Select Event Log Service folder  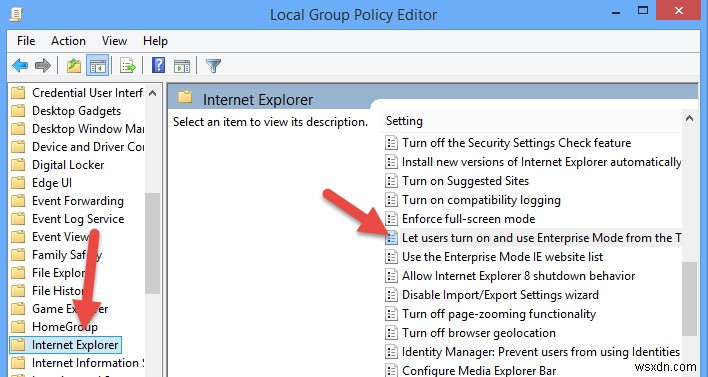click(x=67, y=219)
